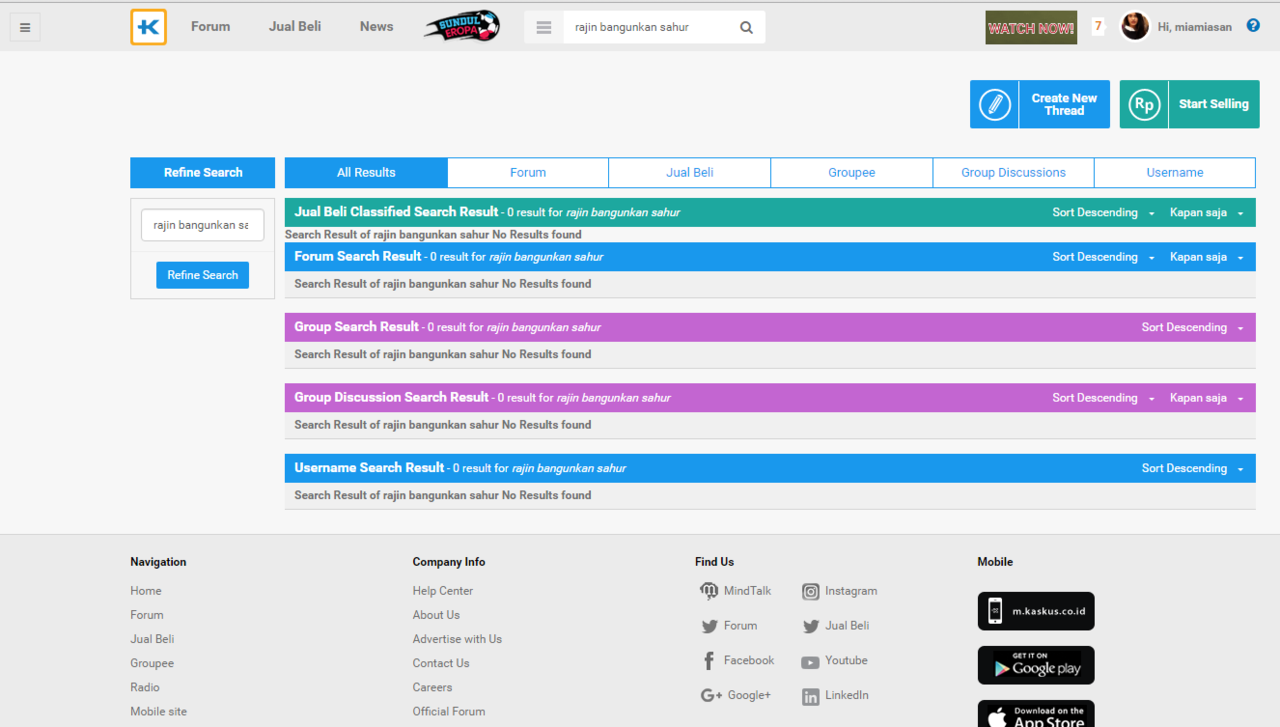1280x727 pixels.
Task: Click pencil icon to create thread
Action: coord(994,104)
